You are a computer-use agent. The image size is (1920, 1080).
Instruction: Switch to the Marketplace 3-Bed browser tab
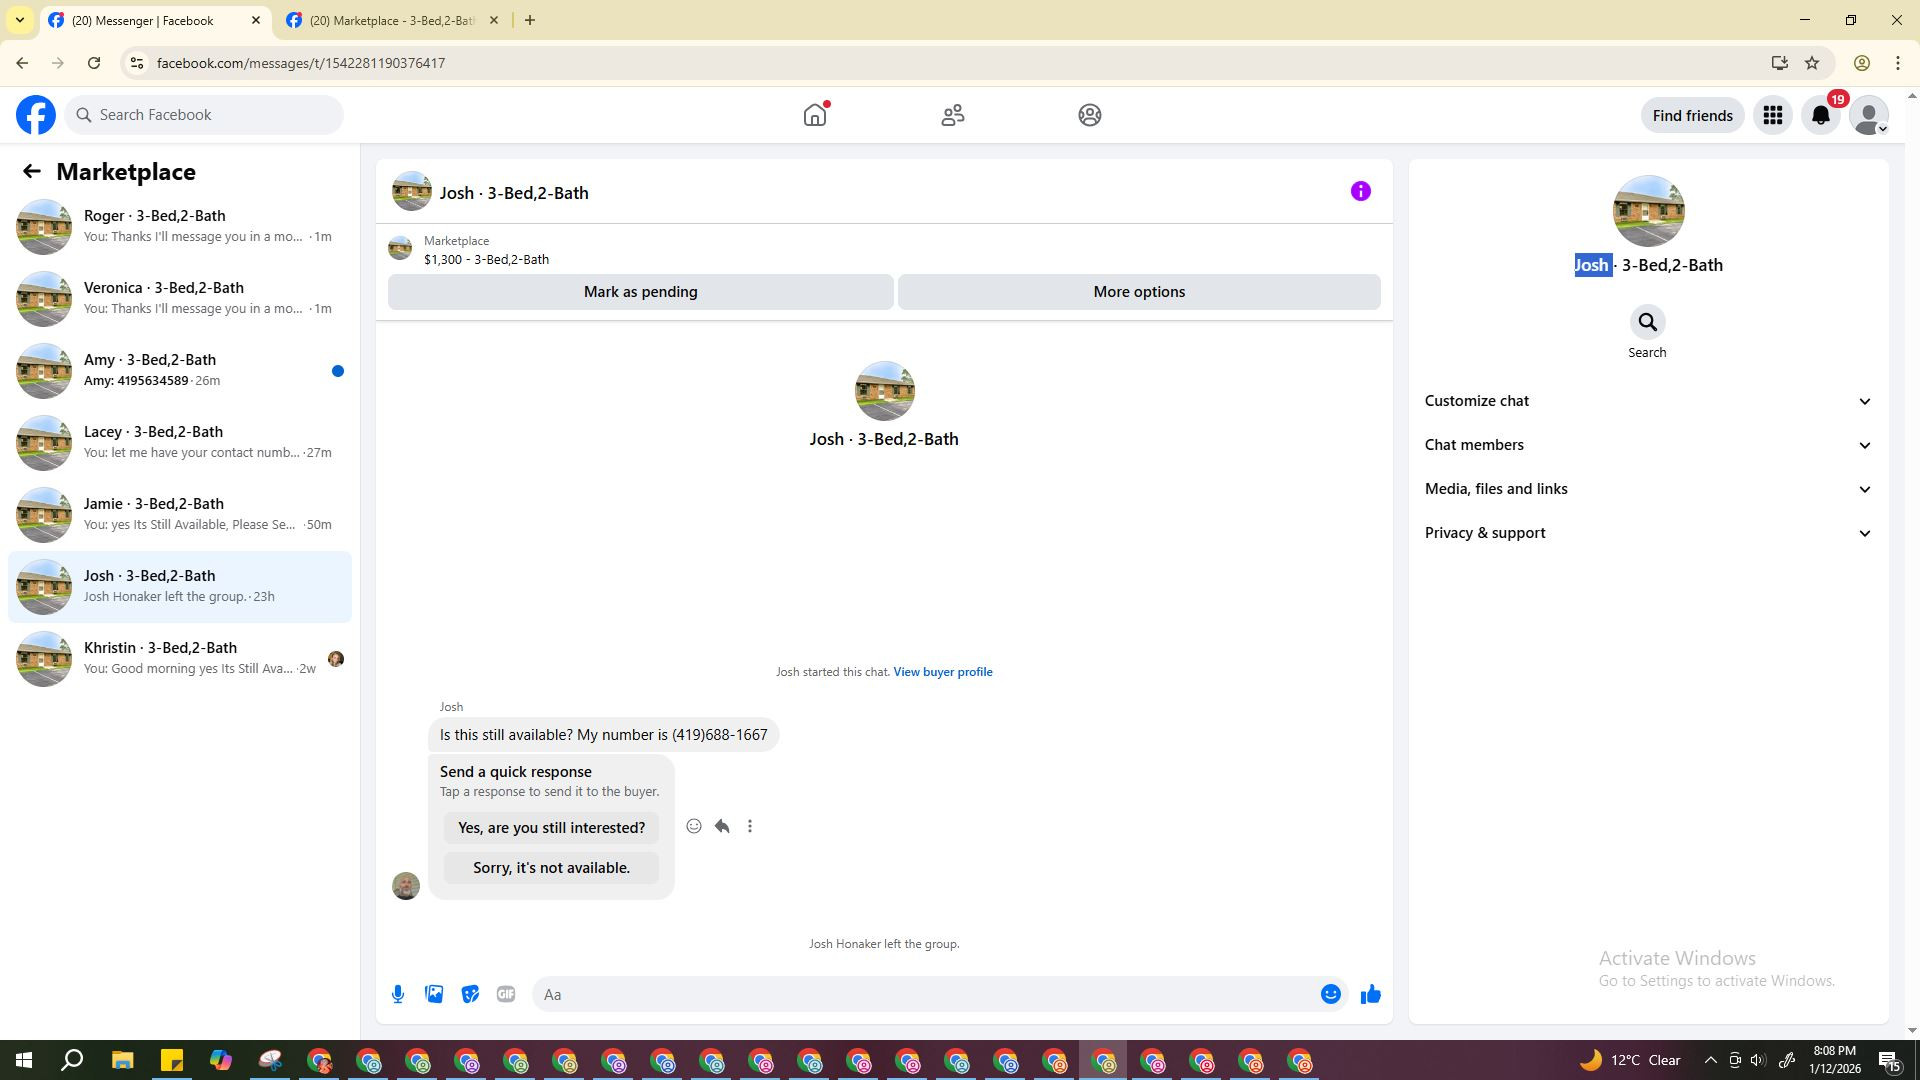tap(390, 20)
